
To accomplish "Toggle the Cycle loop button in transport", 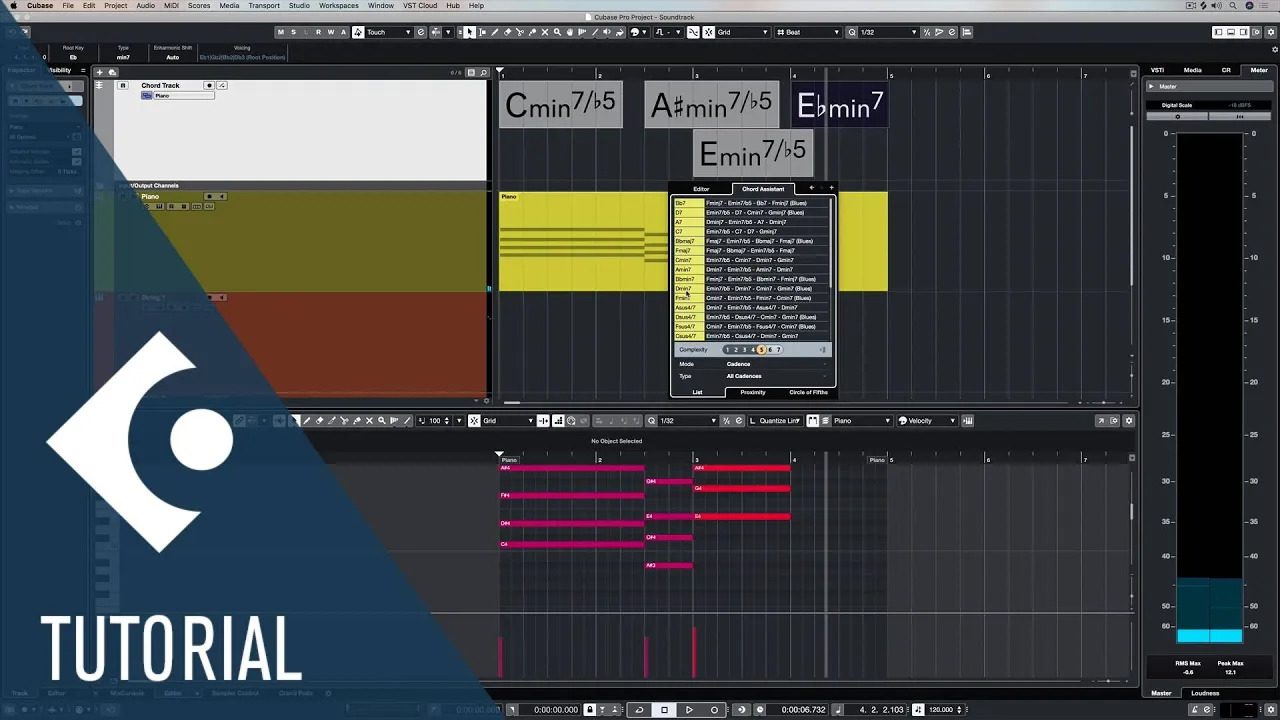I will [639, 710].
